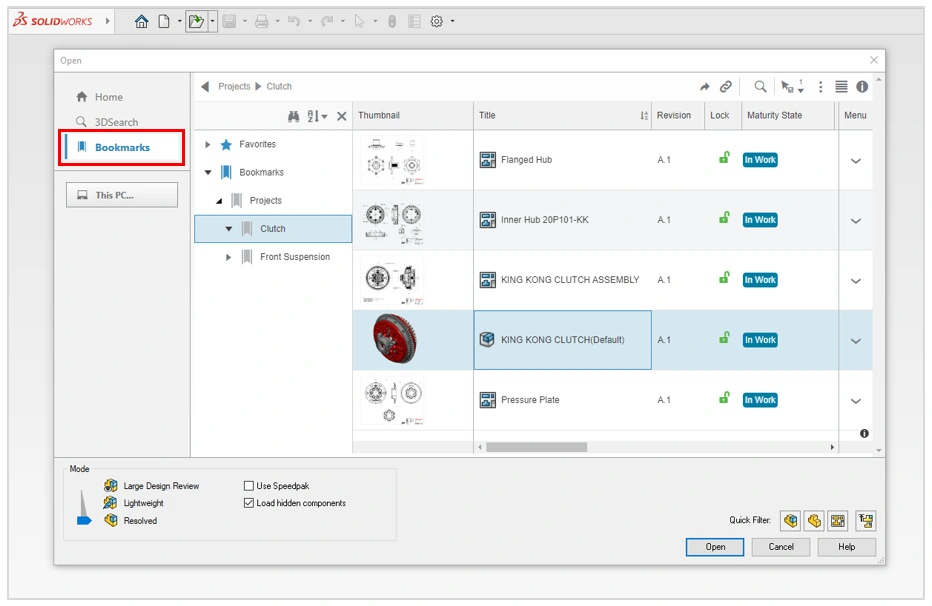Screen dimensions: 932x606
Task: Select Bookmarks in the sidebar
Action: [122, 147]
